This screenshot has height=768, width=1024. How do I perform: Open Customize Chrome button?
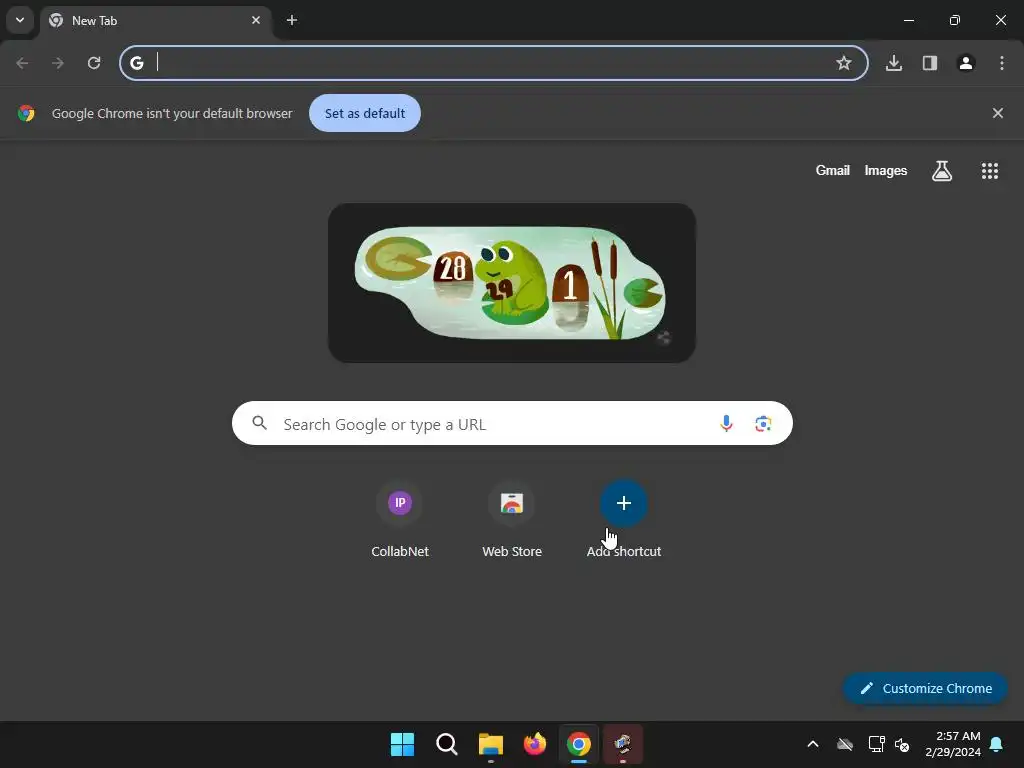[925, 688]
